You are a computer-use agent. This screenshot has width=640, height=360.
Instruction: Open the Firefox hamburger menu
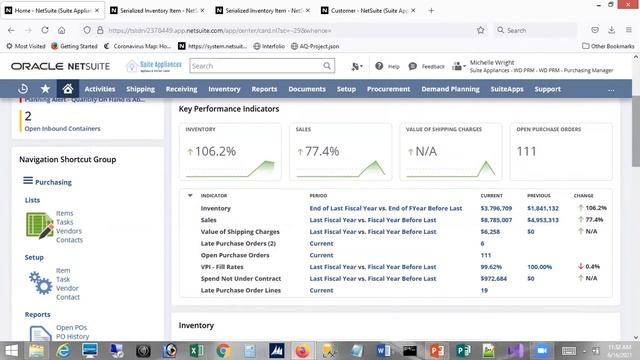(x=629, y=30)
